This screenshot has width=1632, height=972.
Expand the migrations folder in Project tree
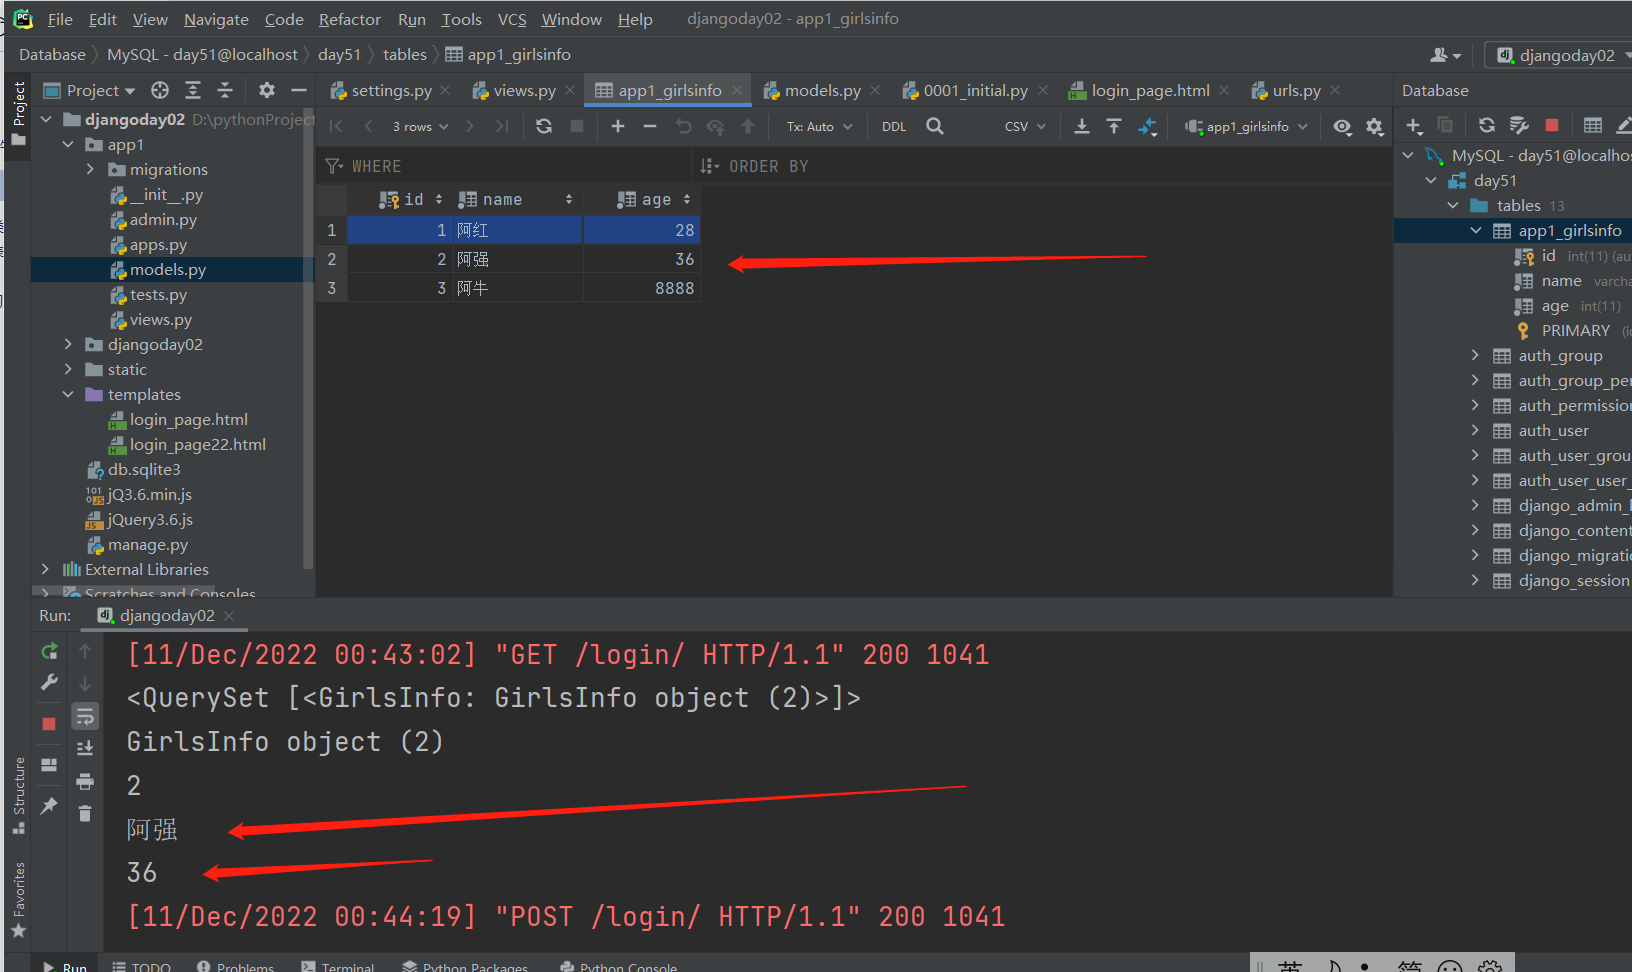[90, 170]
